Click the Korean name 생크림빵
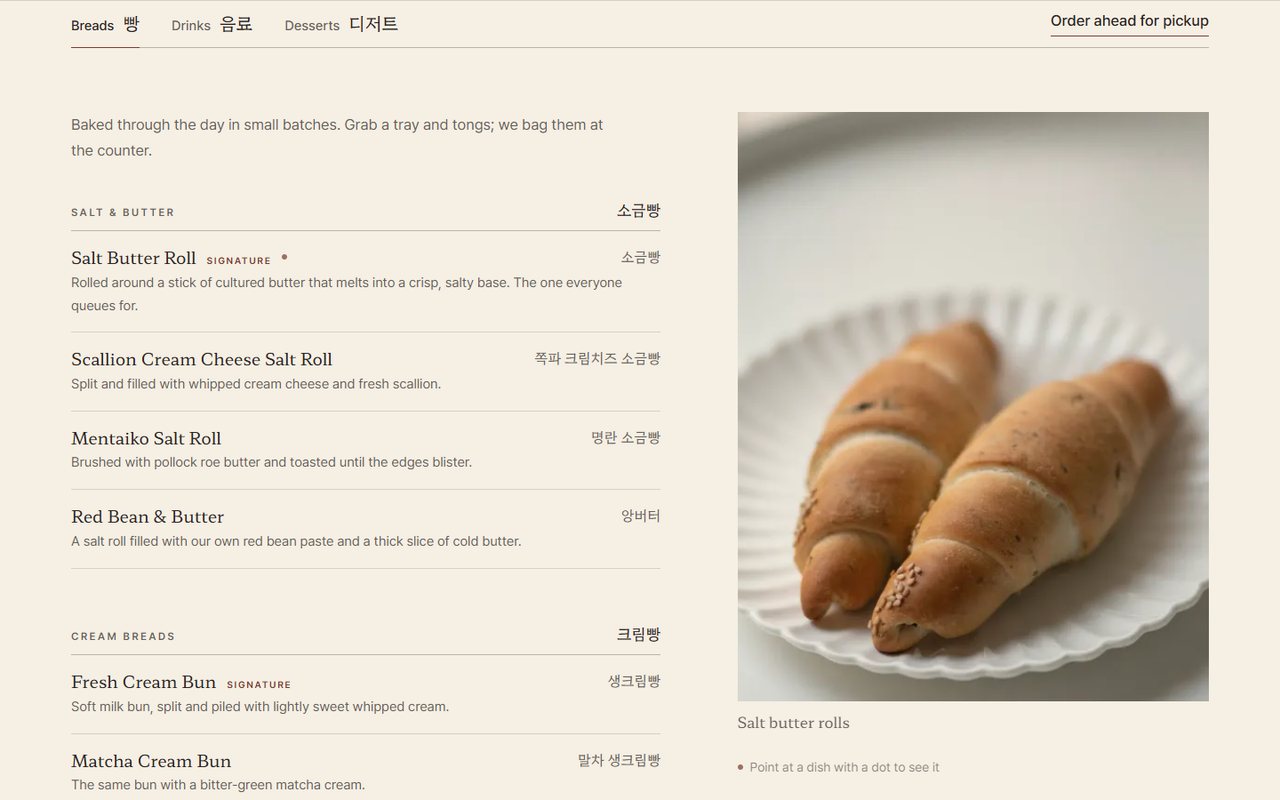Viewport: 1280px width, 800px height. [634, 682]
